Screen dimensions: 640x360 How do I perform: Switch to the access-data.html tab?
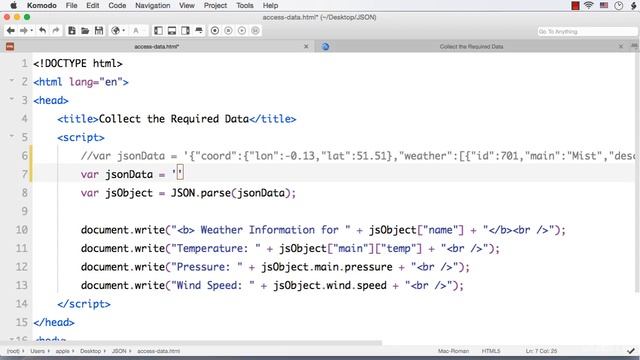click(157, 47)
